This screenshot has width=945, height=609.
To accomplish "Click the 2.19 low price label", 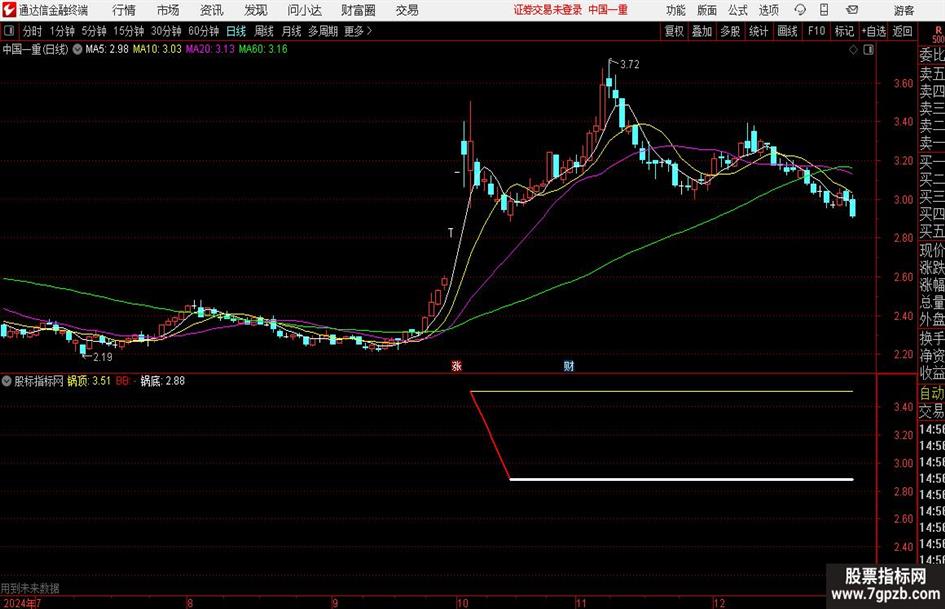I will click(102, 357).
